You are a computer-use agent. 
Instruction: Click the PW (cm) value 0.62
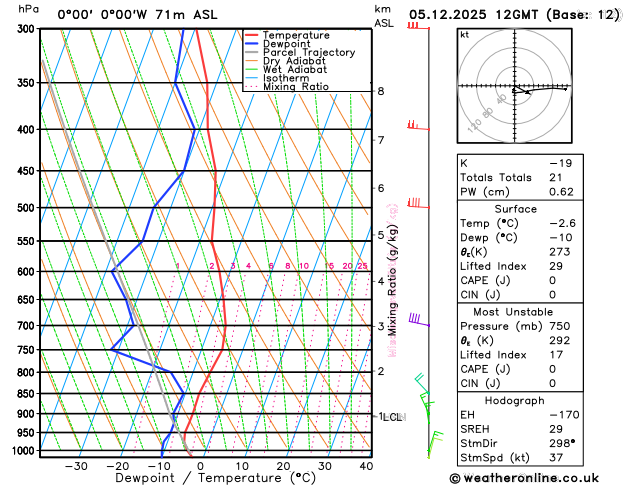[x=561, y=192]
